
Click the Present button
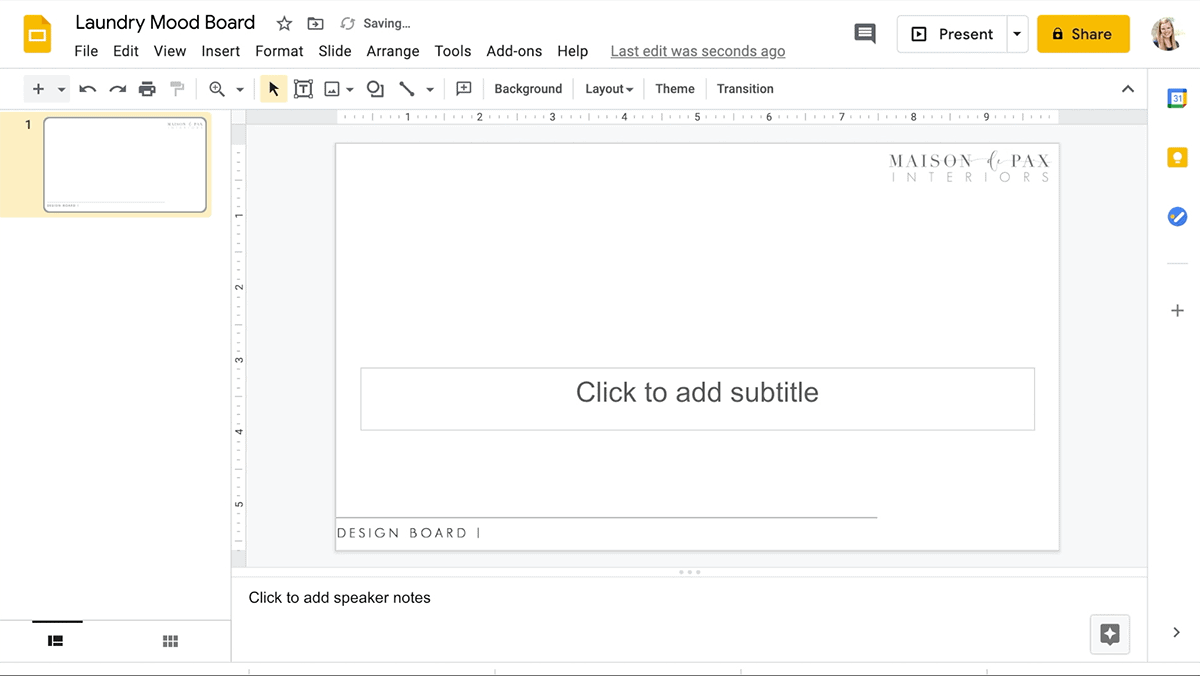coord(951,34)
